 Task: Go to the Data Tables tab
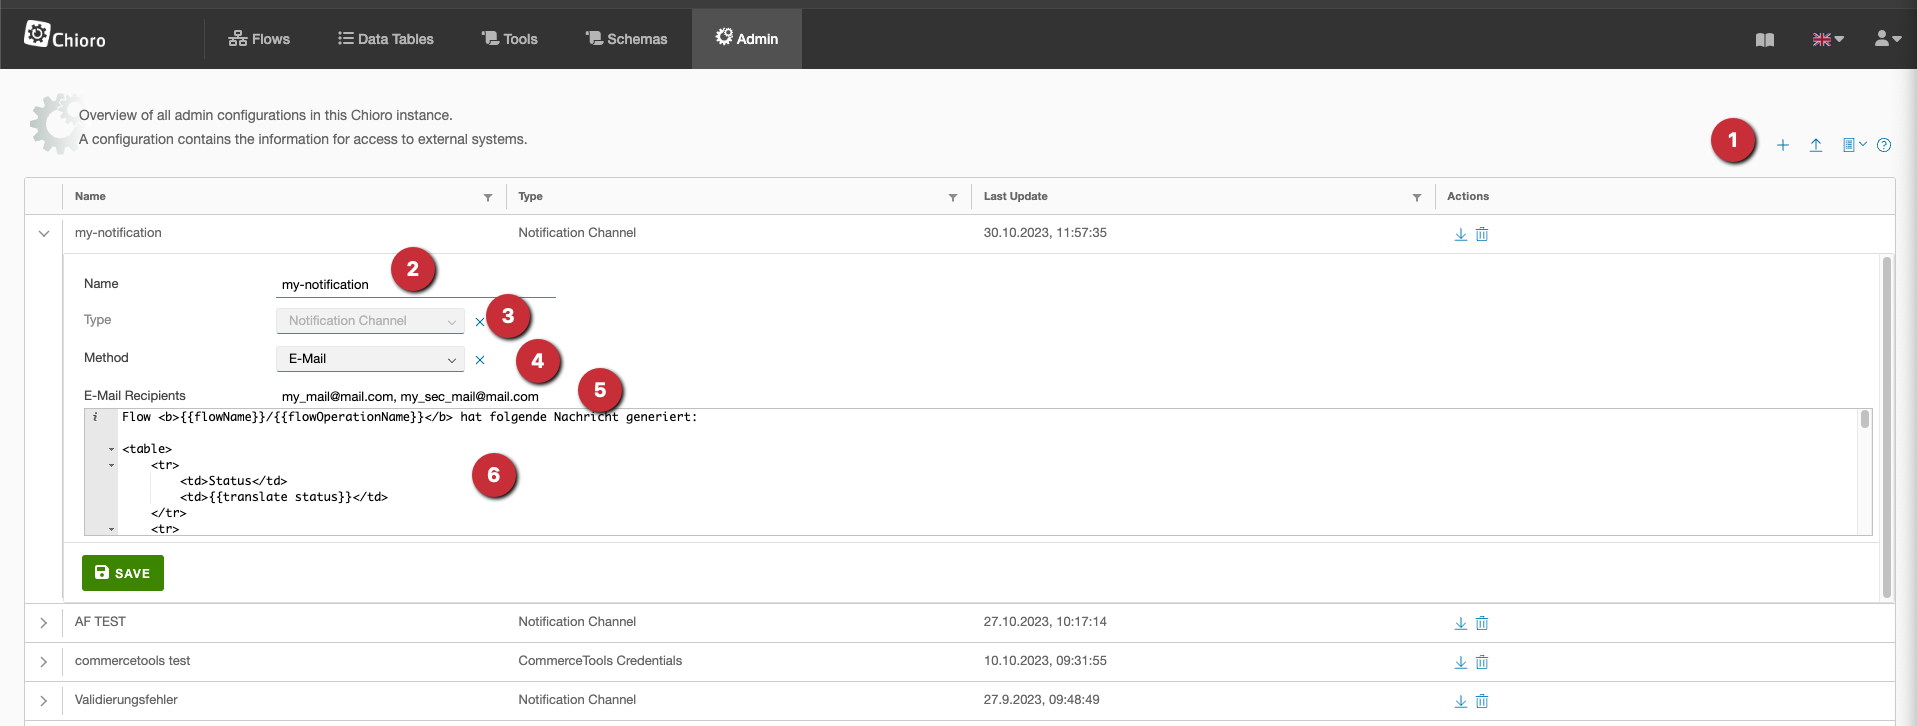point(386,39)
